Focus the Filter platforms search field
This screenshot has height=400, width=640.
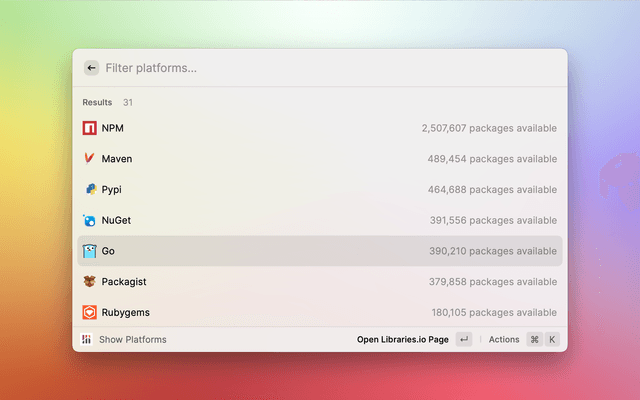300,68
